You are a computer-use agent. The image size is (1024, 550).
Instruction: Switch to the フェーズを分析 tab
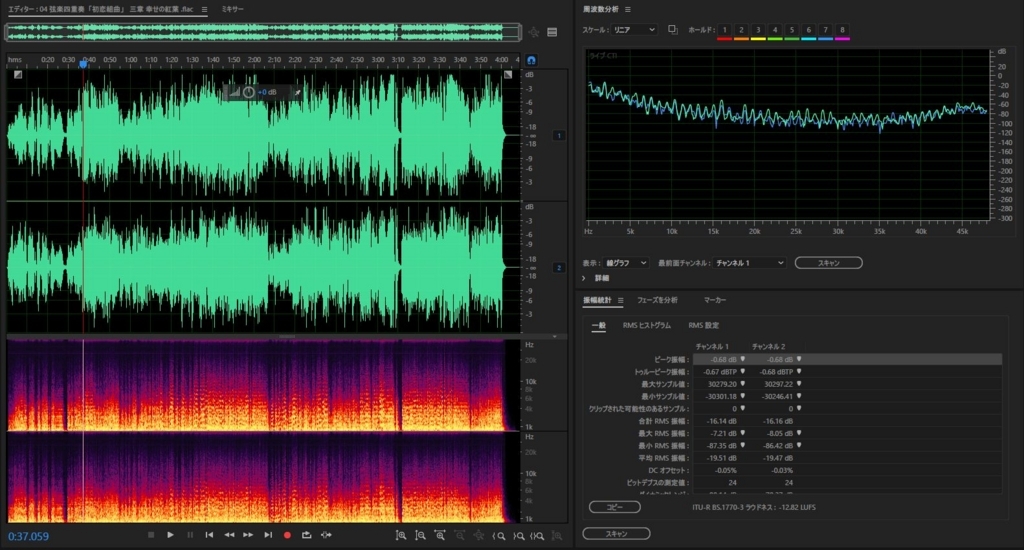(657, 300)
